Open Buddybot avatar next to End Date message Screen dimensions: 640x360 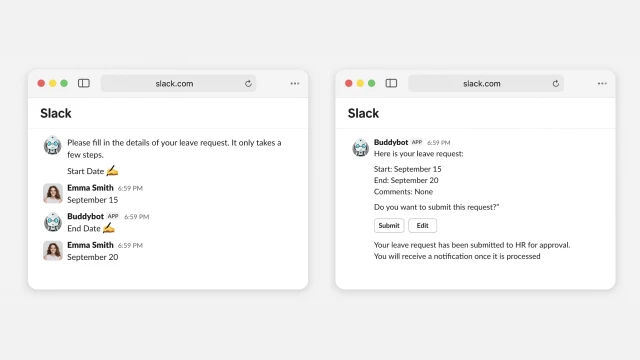pos(53,222)
